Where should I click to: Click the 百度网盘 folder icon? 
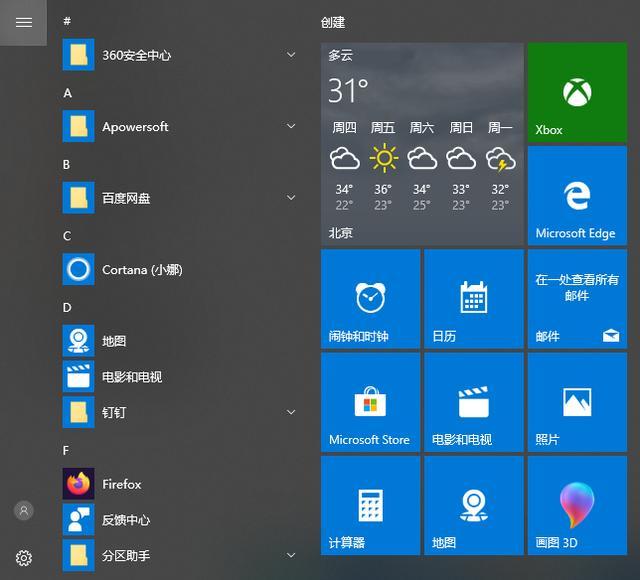[x=78, y=198]
